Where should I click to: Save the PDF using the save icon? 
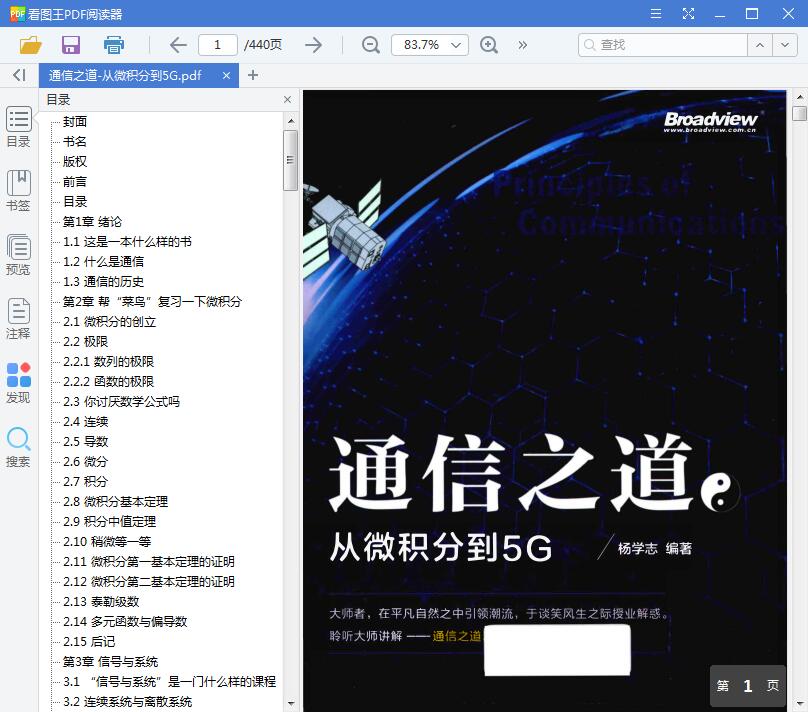coord(70,44)
